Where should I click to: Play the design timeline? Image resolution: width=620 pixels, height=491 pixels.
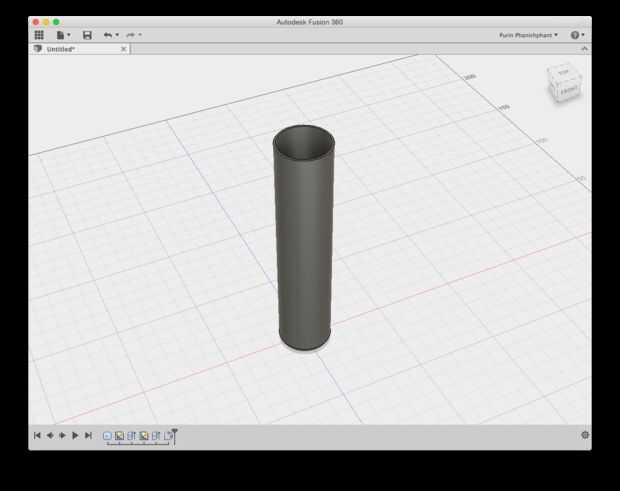pos(75,435)
